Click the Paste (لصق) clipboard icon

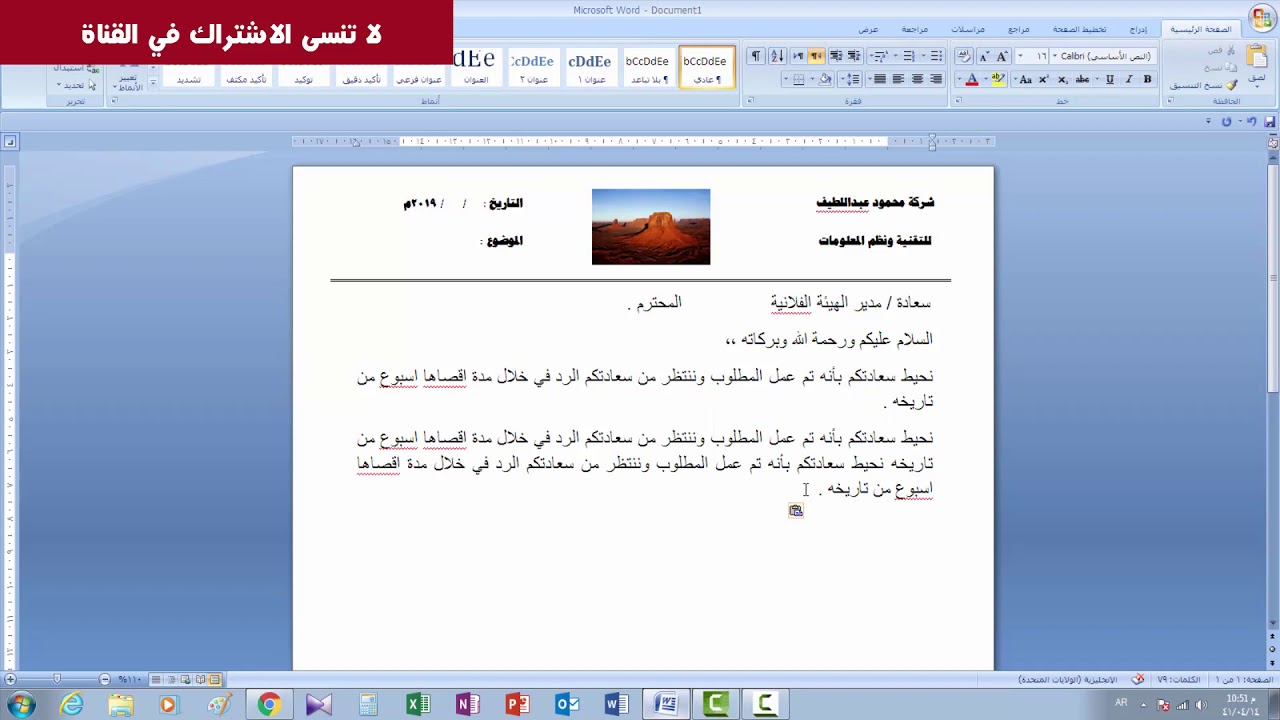coord(1257,54)
